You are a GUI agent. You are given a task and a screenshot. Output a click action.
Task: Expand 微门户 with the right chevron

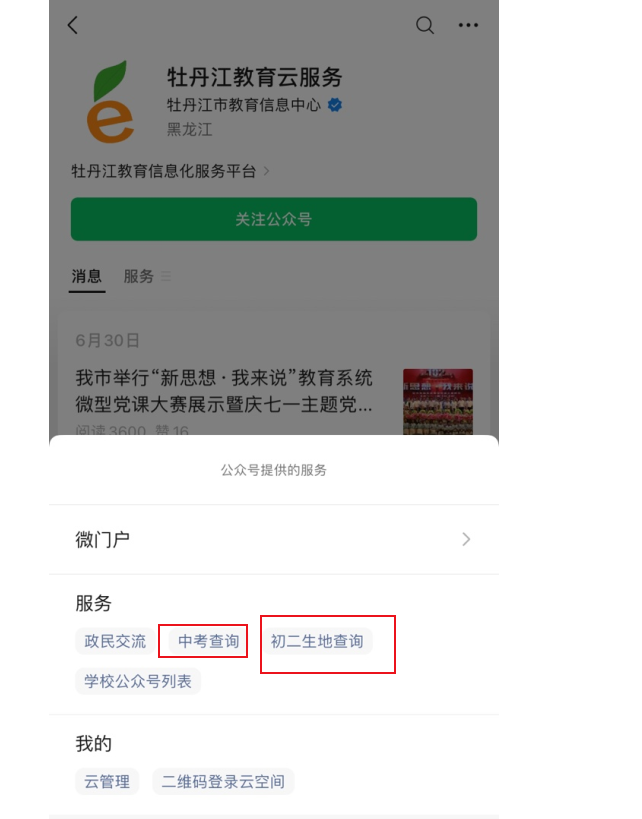[466, 539]
